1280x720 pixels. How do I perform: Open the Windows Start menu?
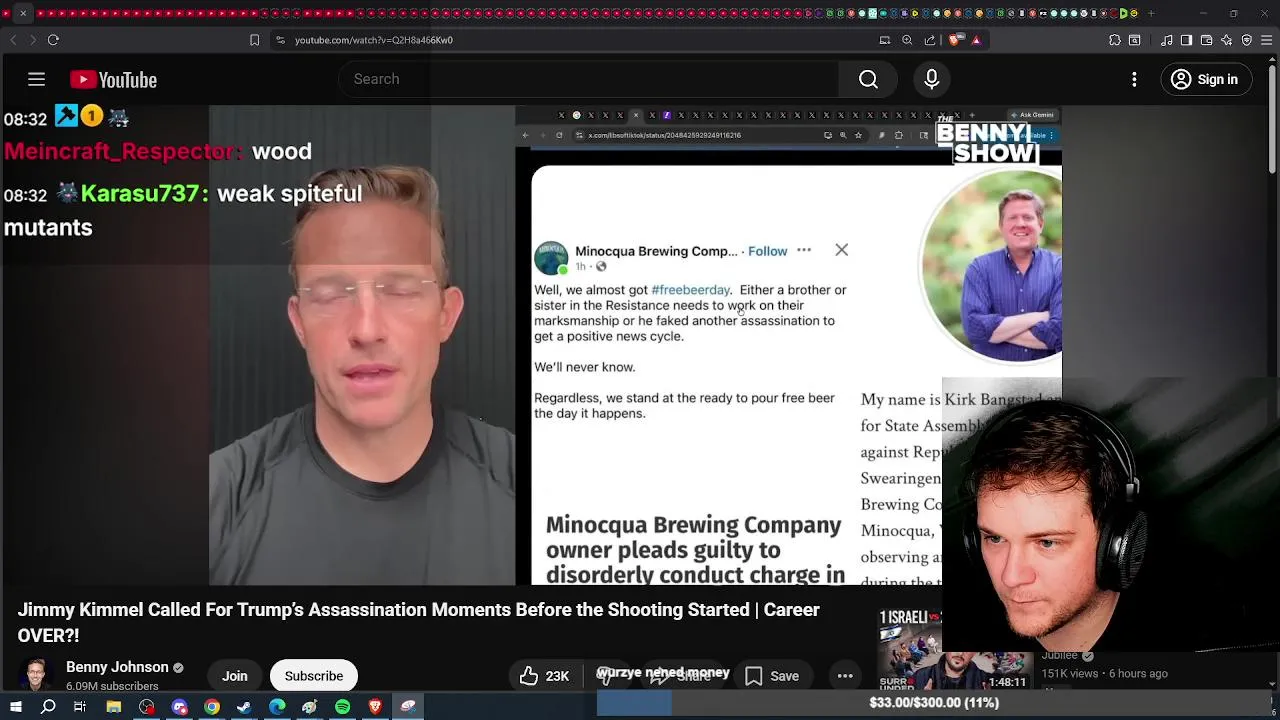pos(15,707)
